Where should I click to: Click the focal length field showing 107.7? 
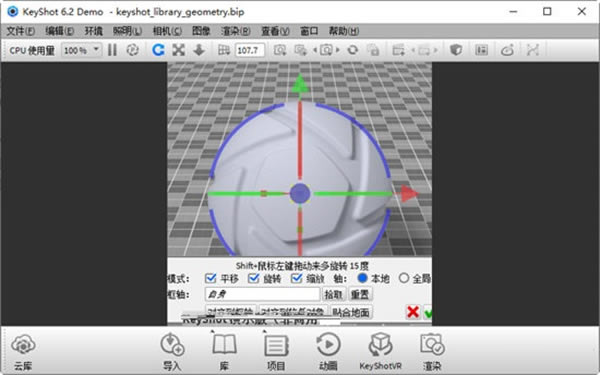click(249, 50)
